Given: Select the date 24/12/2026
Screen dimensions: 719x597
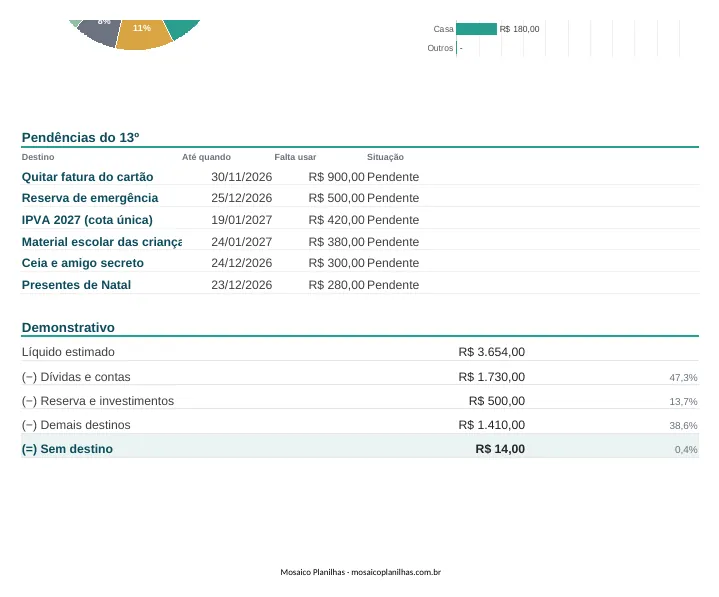Looking at the screenshot, I should pos(242,263).
